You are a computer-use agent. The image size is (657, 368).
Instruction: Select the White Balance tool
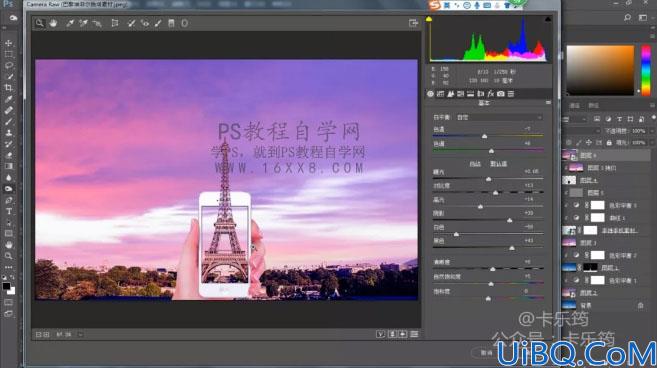click(x=70, y=23)
